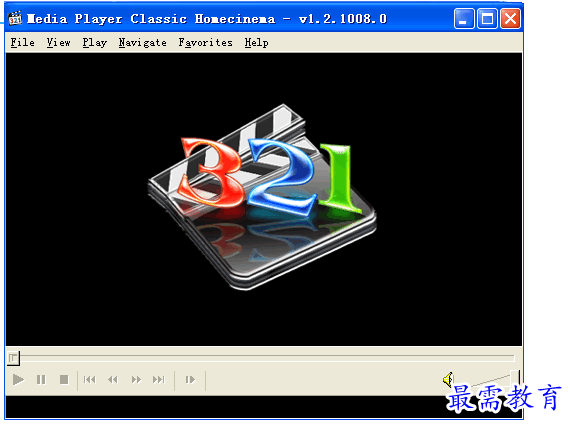Click the Pause button
The width and height of the screenshot is (570, 429).
pyautogui.click(x=41, y=380)
